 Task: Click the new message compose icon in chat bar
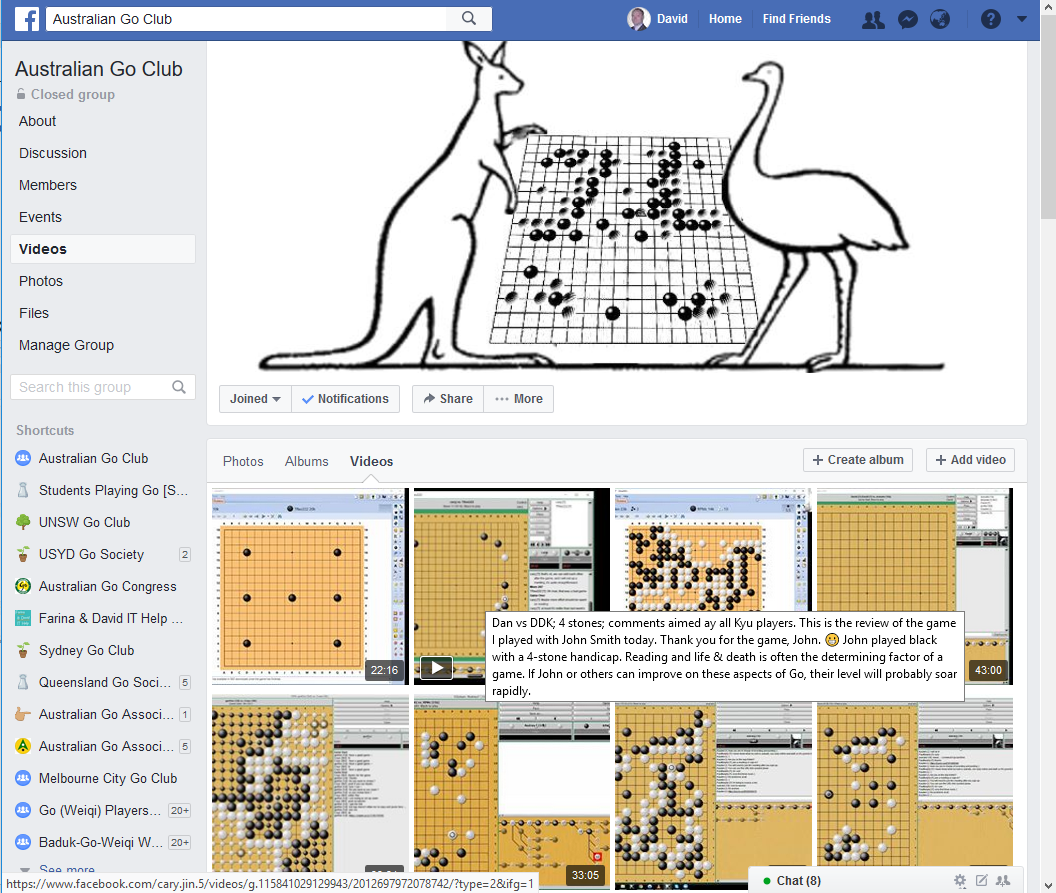[981, 880]
